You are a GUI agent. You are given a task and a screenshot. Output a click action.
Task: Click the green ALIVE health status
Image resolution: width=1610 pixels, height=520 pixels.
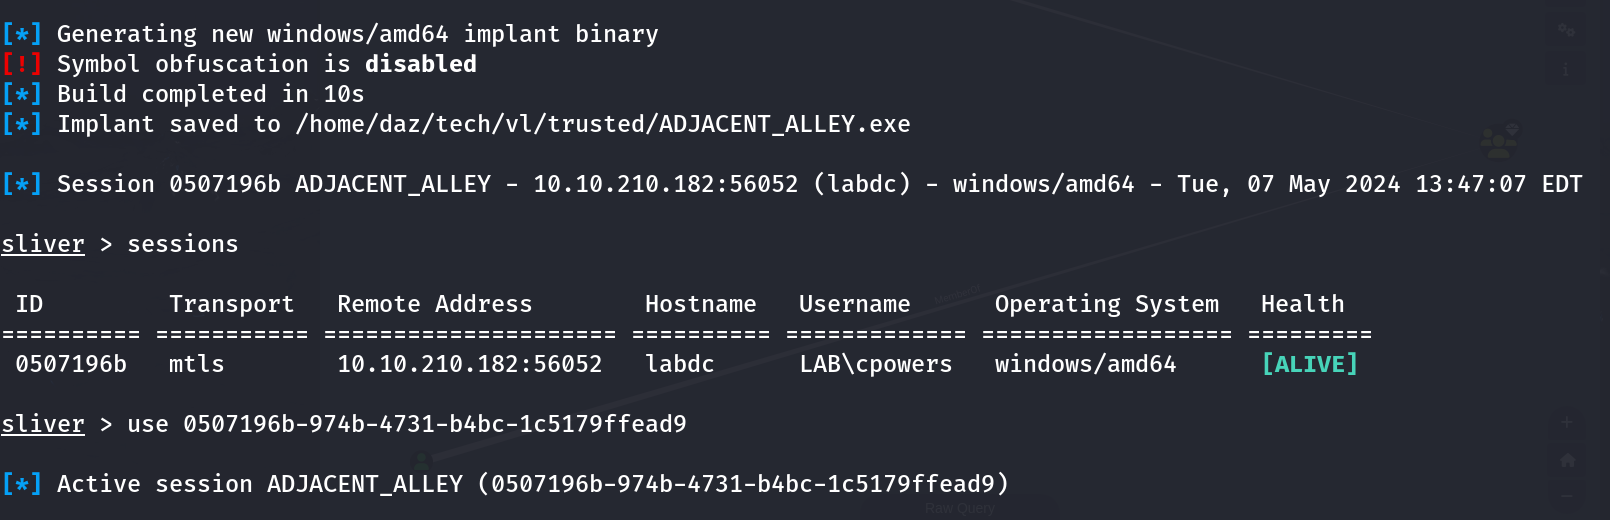click(x=1309, y=364)
